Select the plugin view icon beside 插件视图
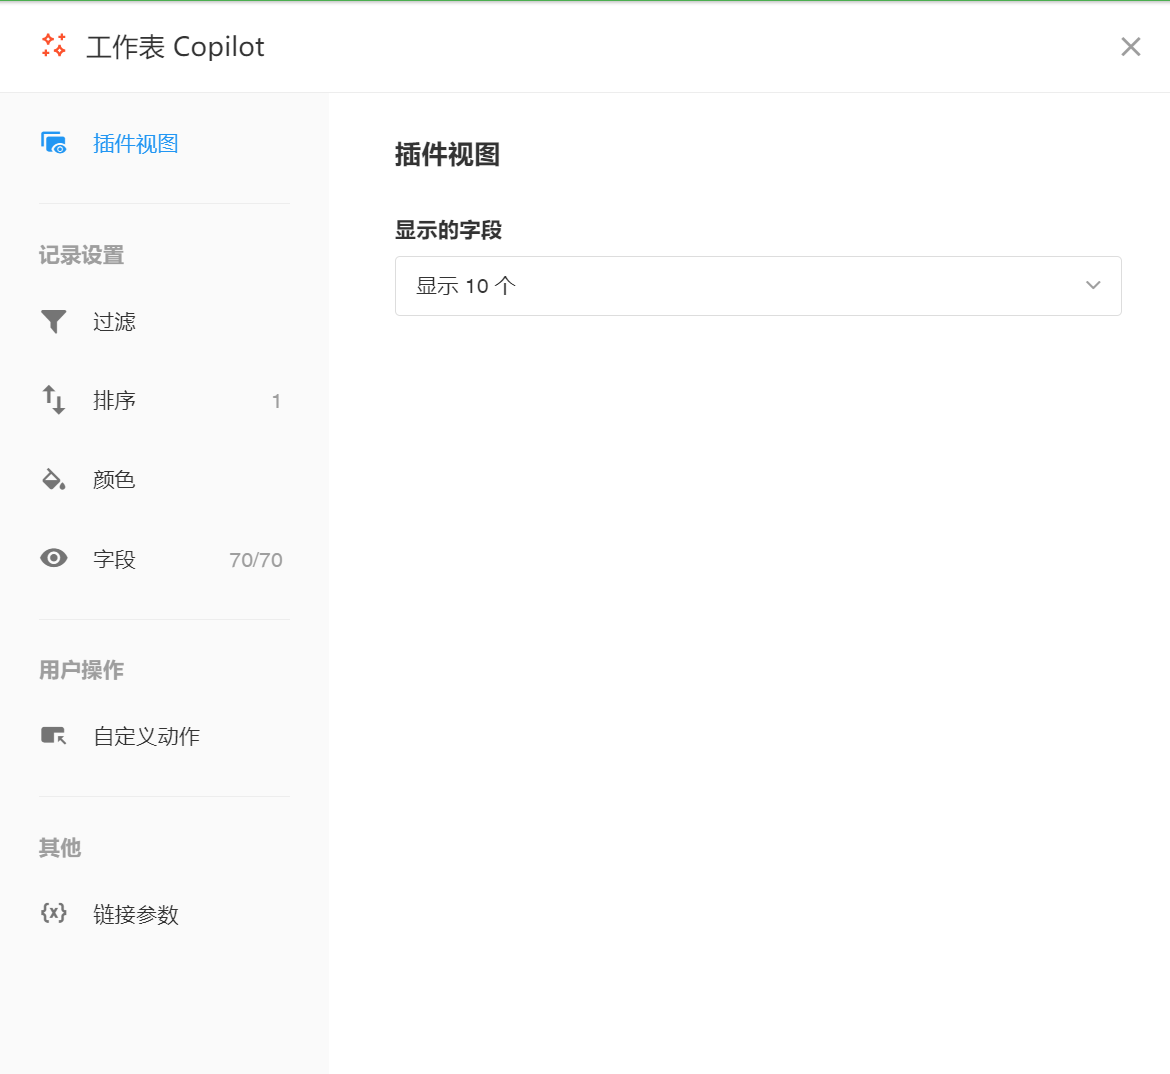Screen dimensions: 1170x1074 54,142
